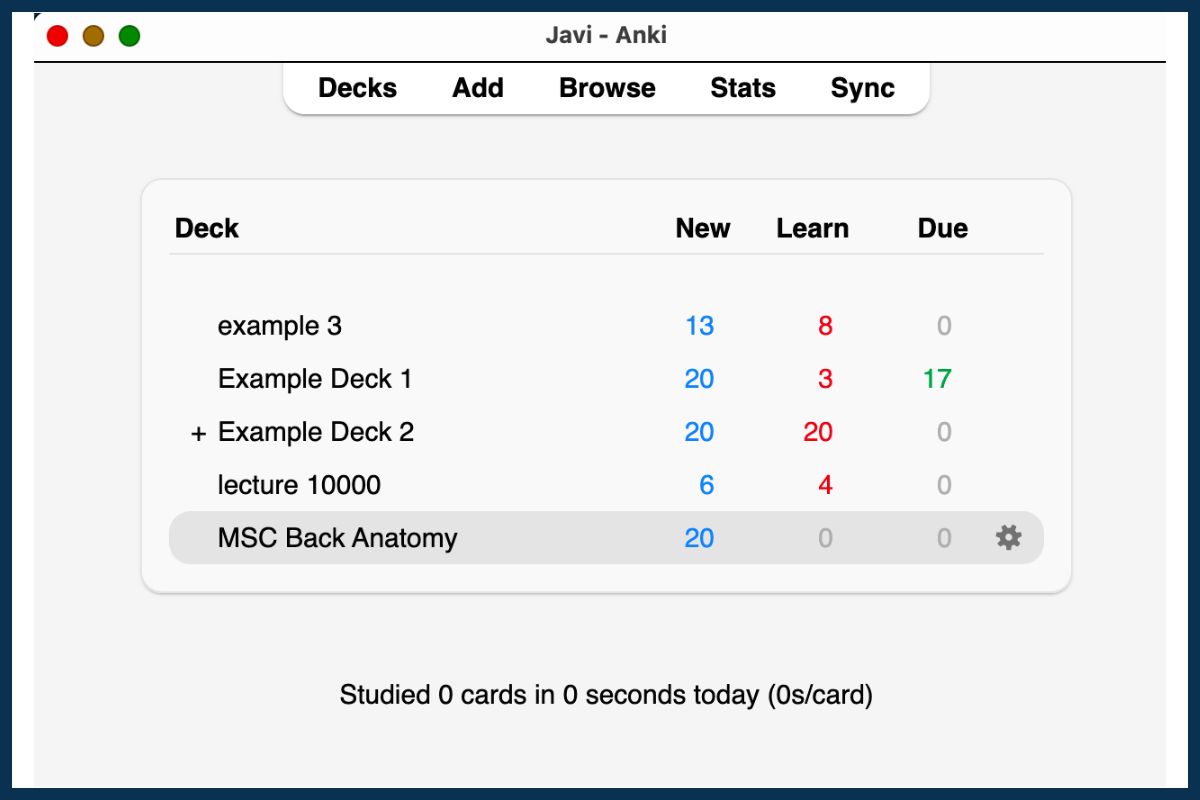Expand Example Deck 2 with plus sign
1200x800 pixels.
198,433
